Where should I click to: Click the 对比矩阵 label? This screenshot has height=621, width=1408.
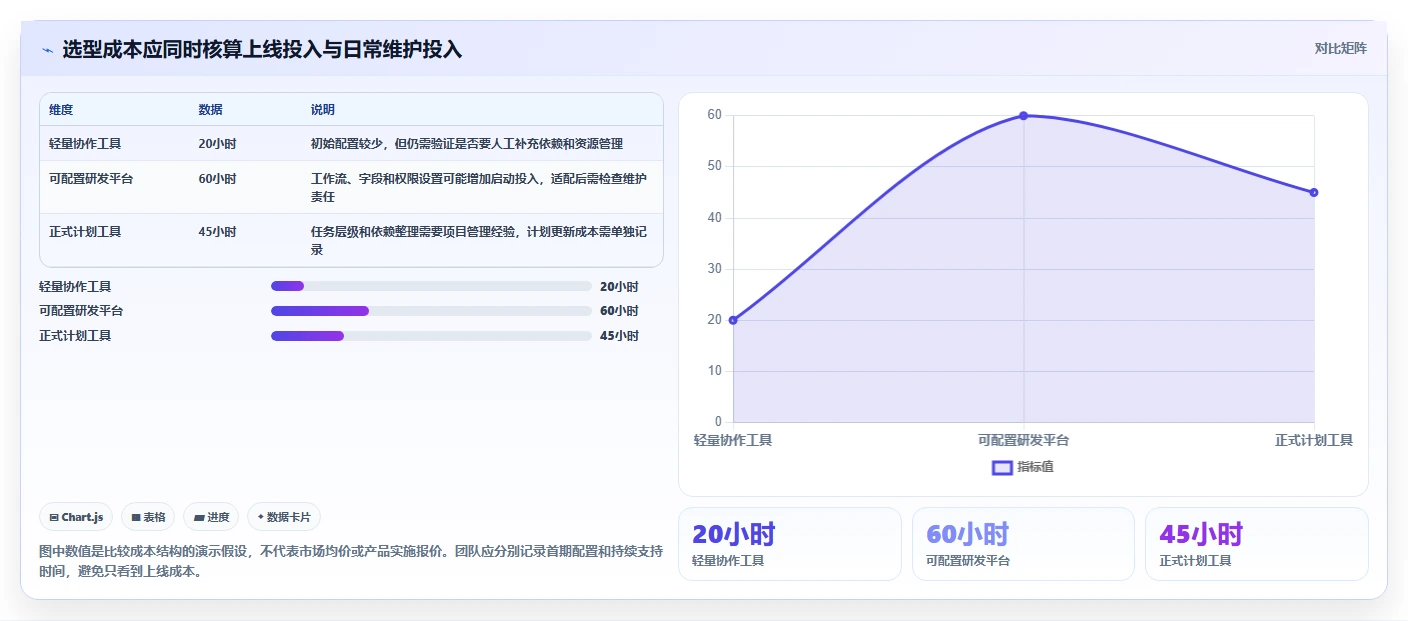[x=1340, y=48]
